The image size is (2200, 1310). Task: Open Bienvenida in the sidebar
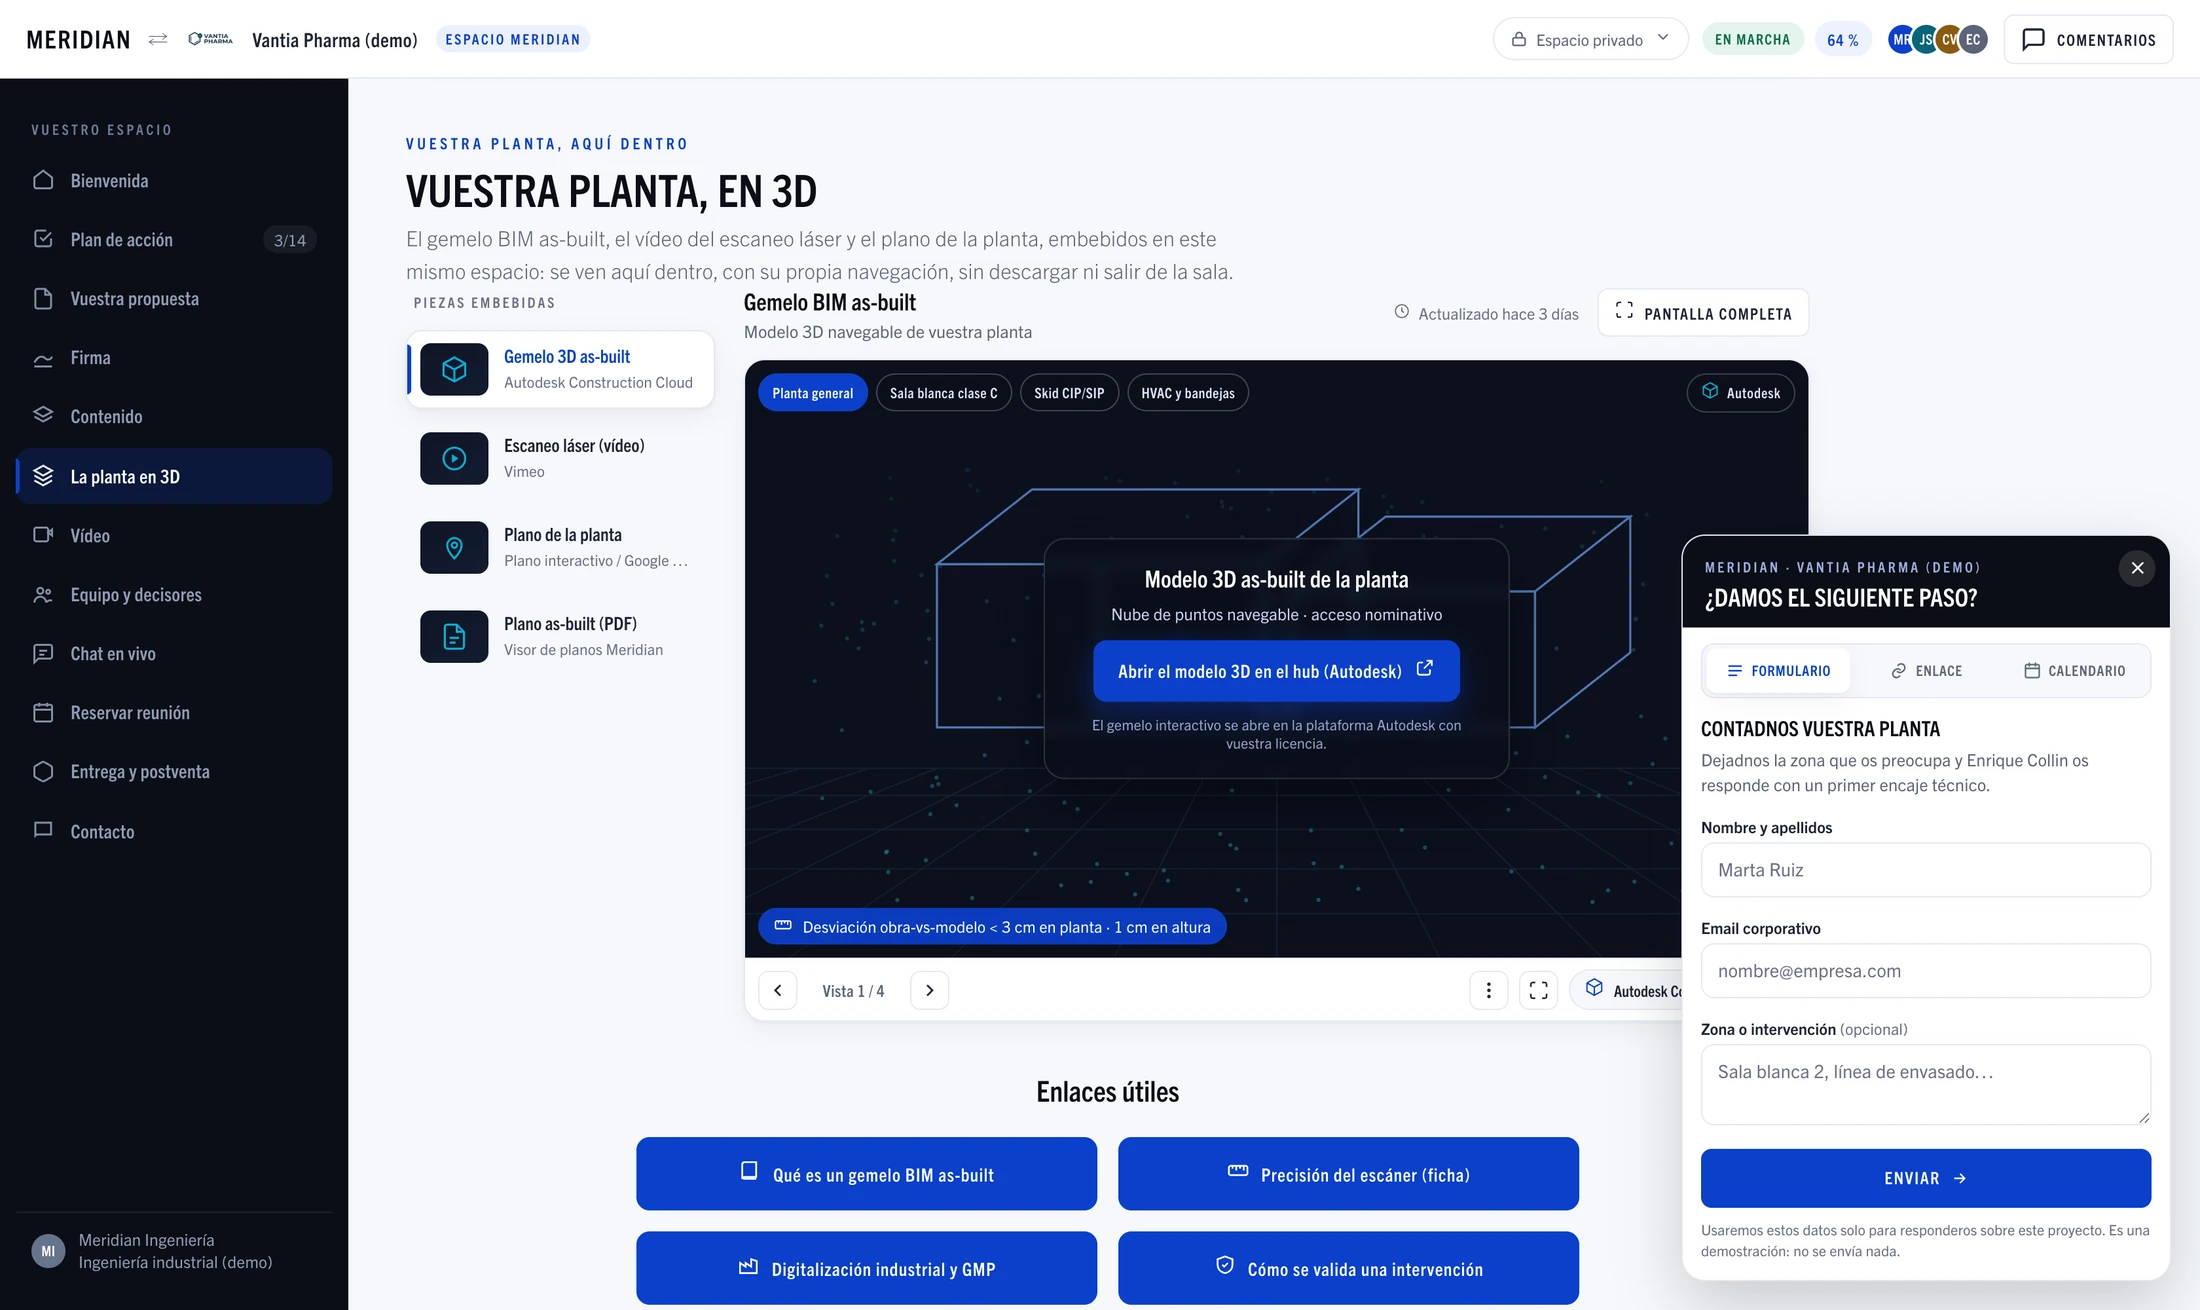(174, 181)
